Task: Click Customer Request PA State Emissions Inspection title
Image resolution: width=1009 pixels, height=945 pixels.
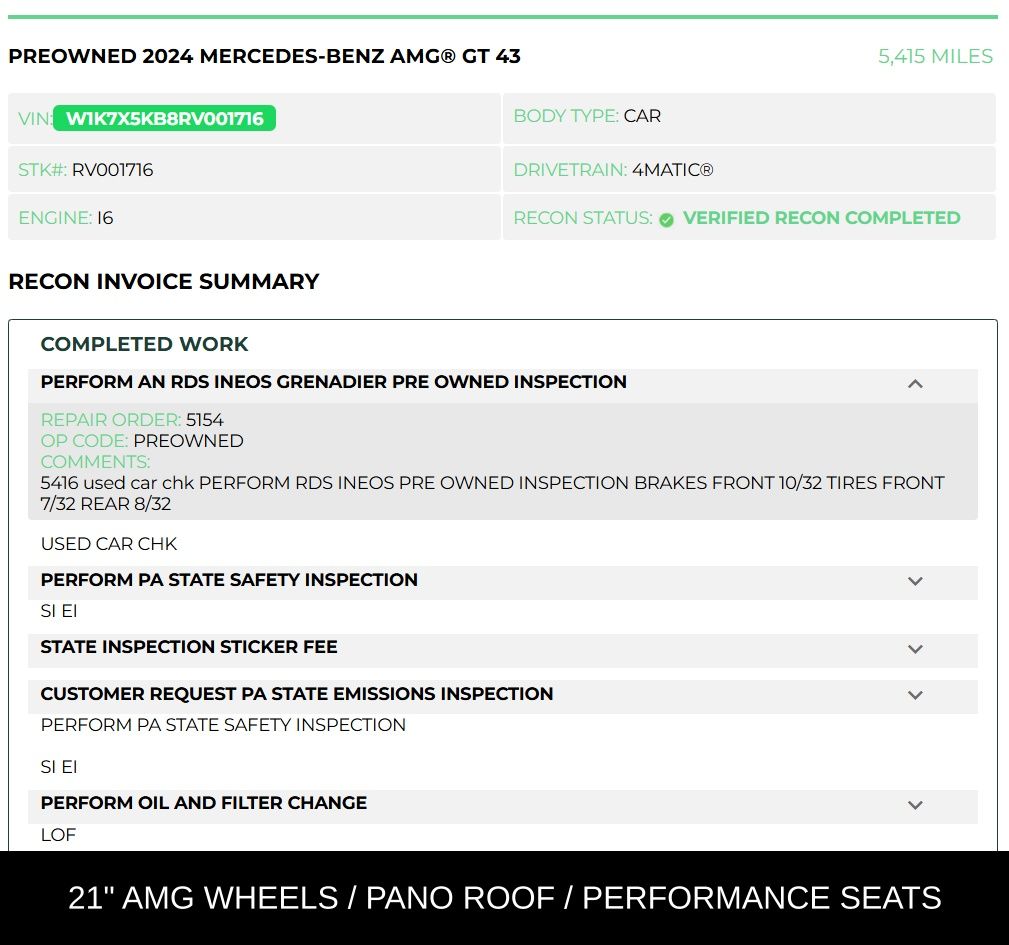Action: click(297, 693)
